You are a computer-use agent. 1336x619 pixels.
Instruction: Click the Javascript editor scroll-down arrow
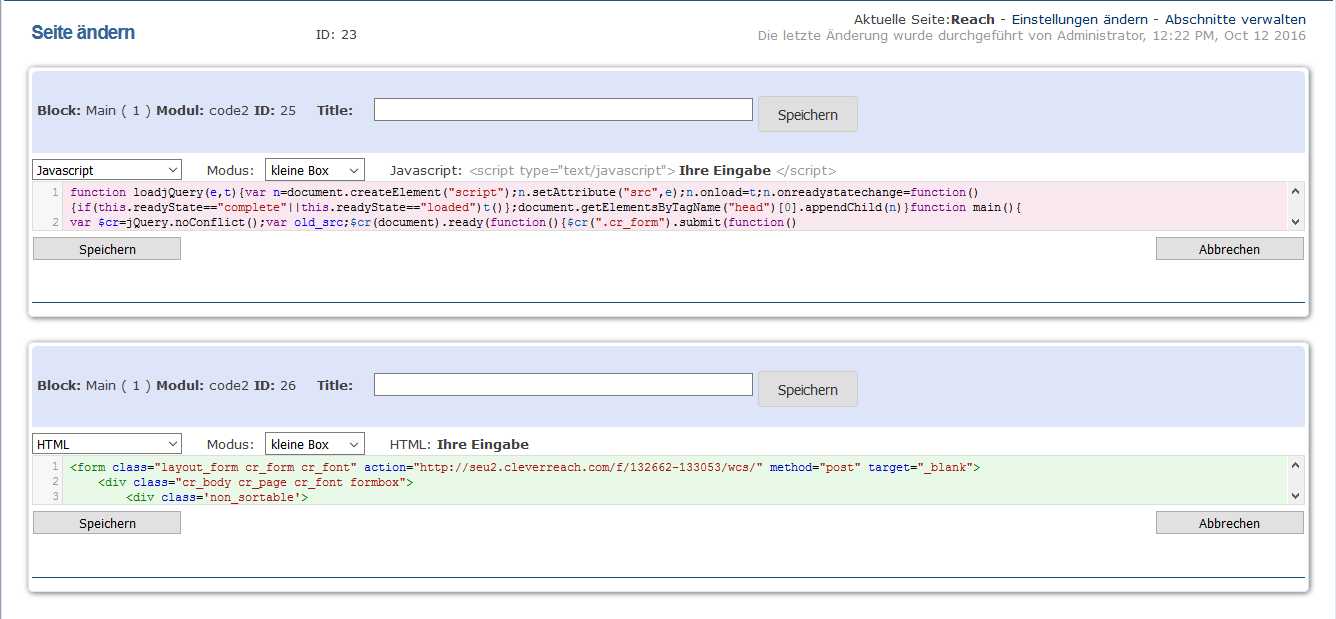[x=1296, y=222]
